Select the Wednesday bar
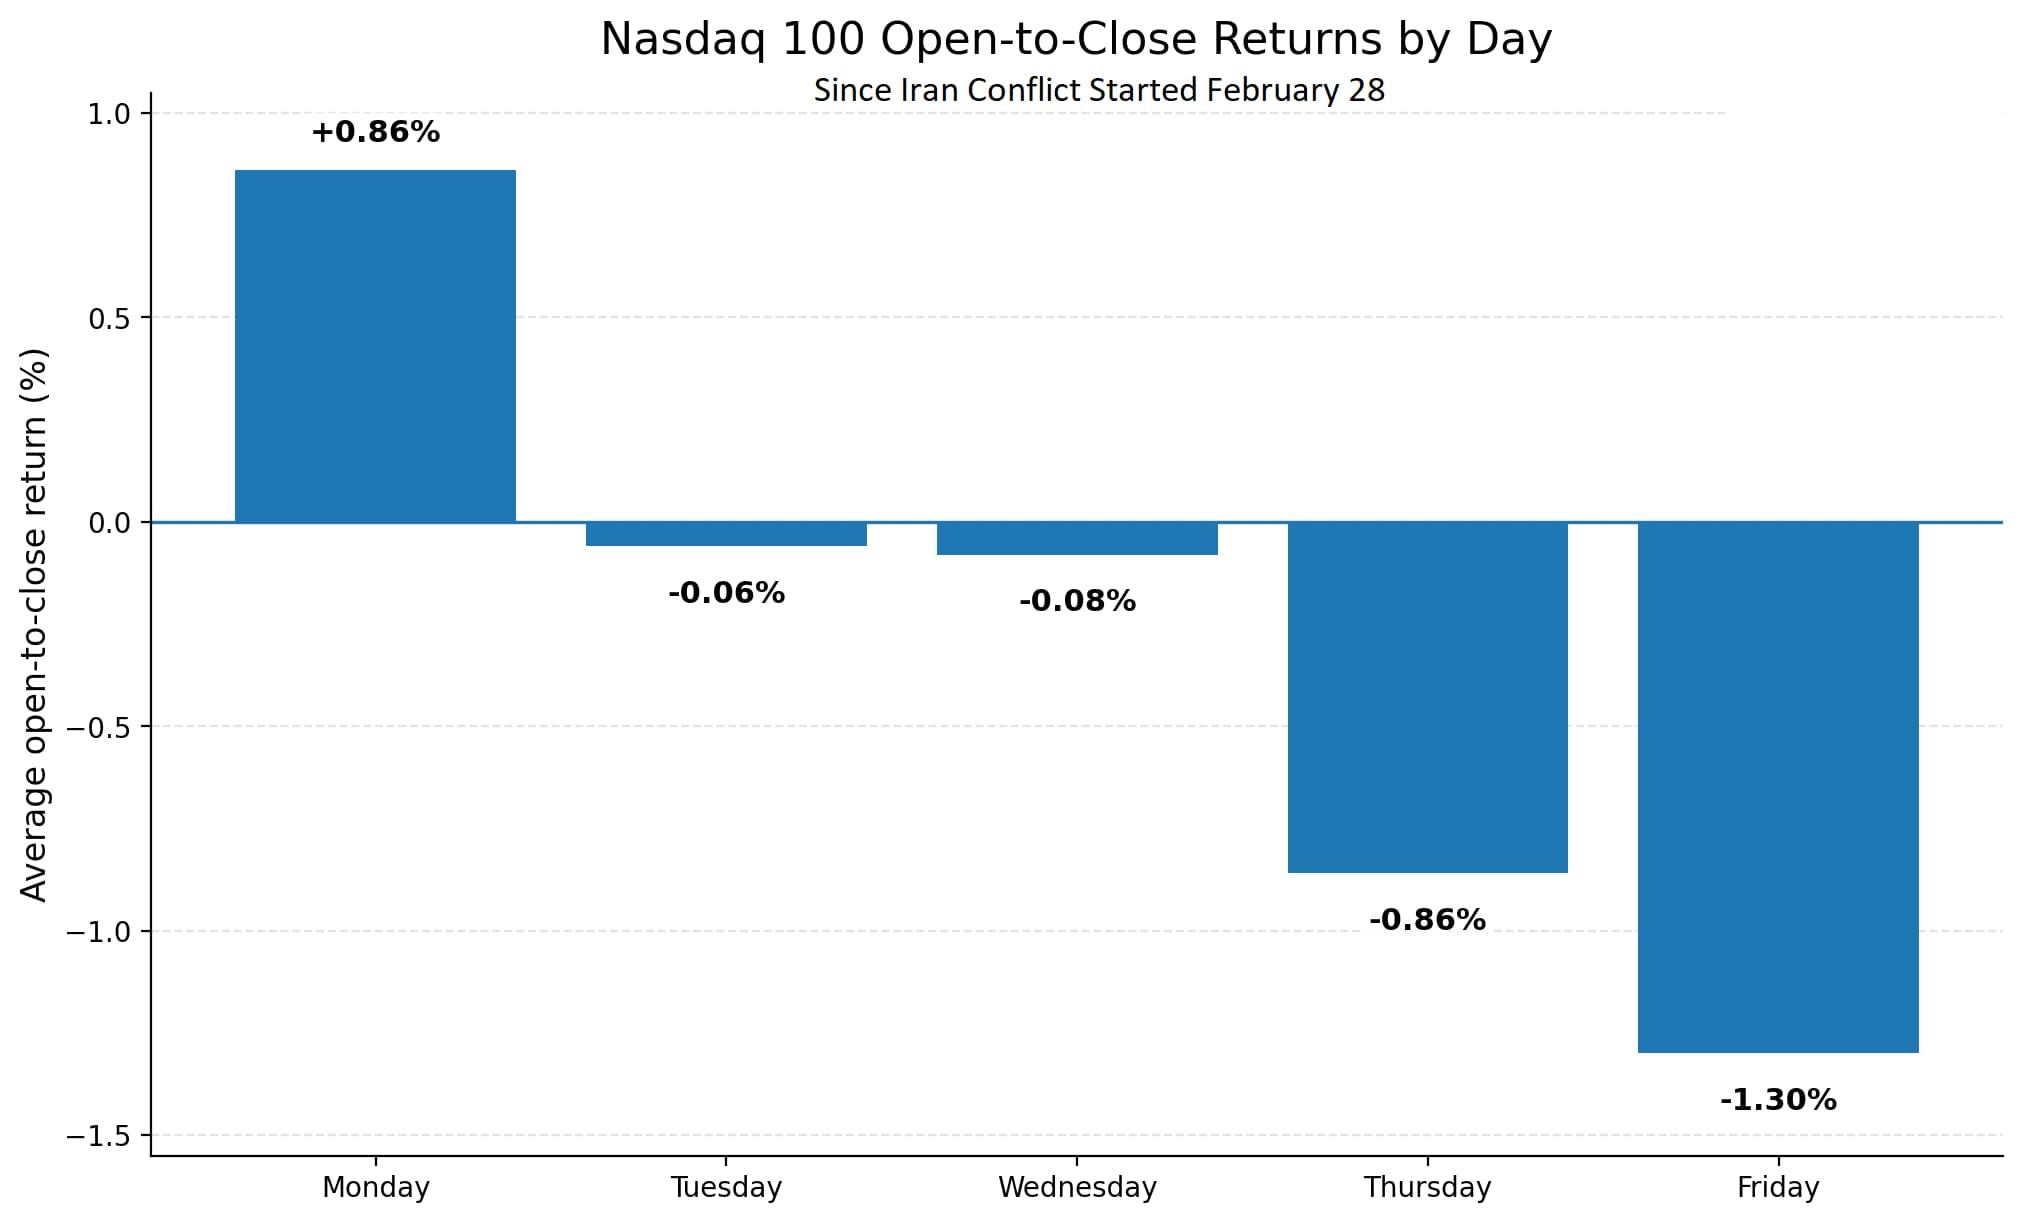2023x1223 pixels. click(x=1077, y=538)
